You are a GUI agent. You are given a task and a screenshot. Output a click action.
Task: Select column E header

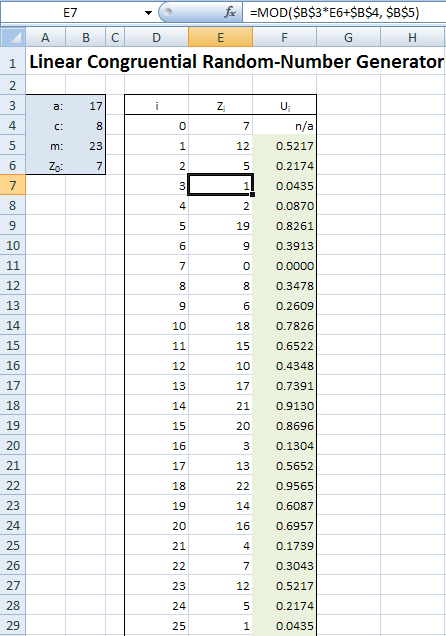(221, 38)
